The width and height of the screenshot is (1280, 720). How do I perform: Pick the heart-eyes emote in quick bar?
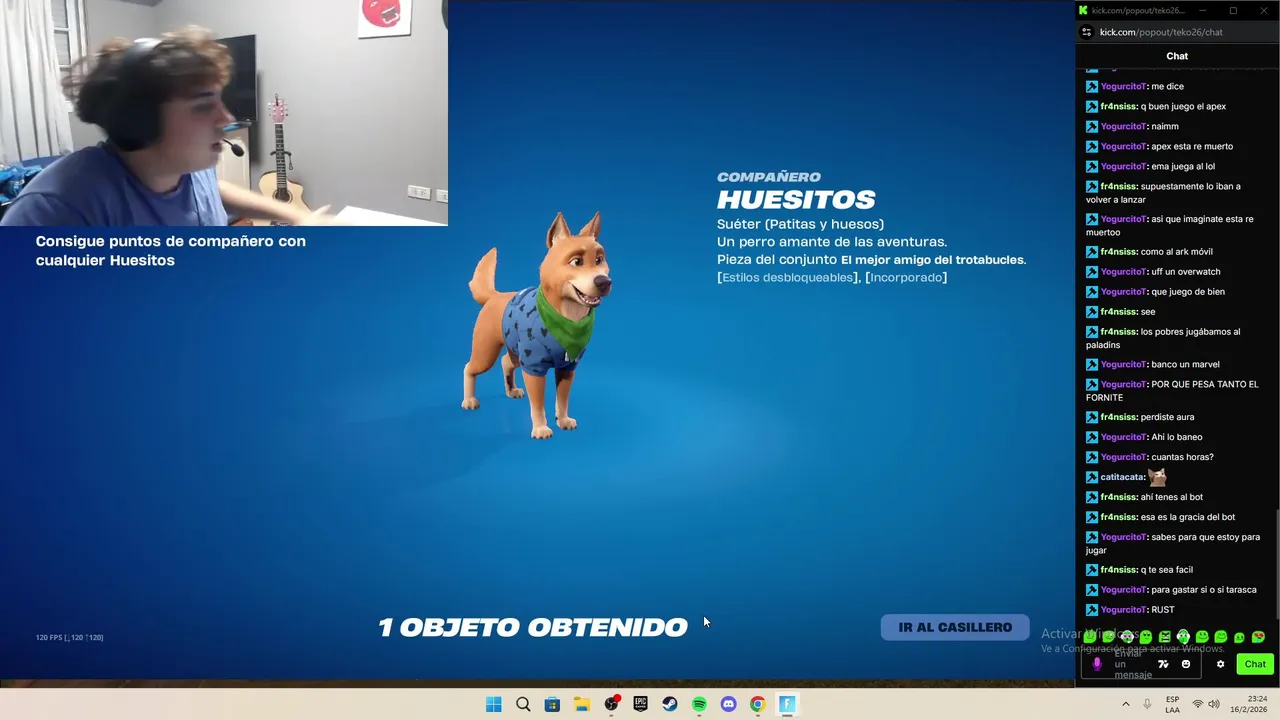pyautogui.click(x=1258, y=637)
